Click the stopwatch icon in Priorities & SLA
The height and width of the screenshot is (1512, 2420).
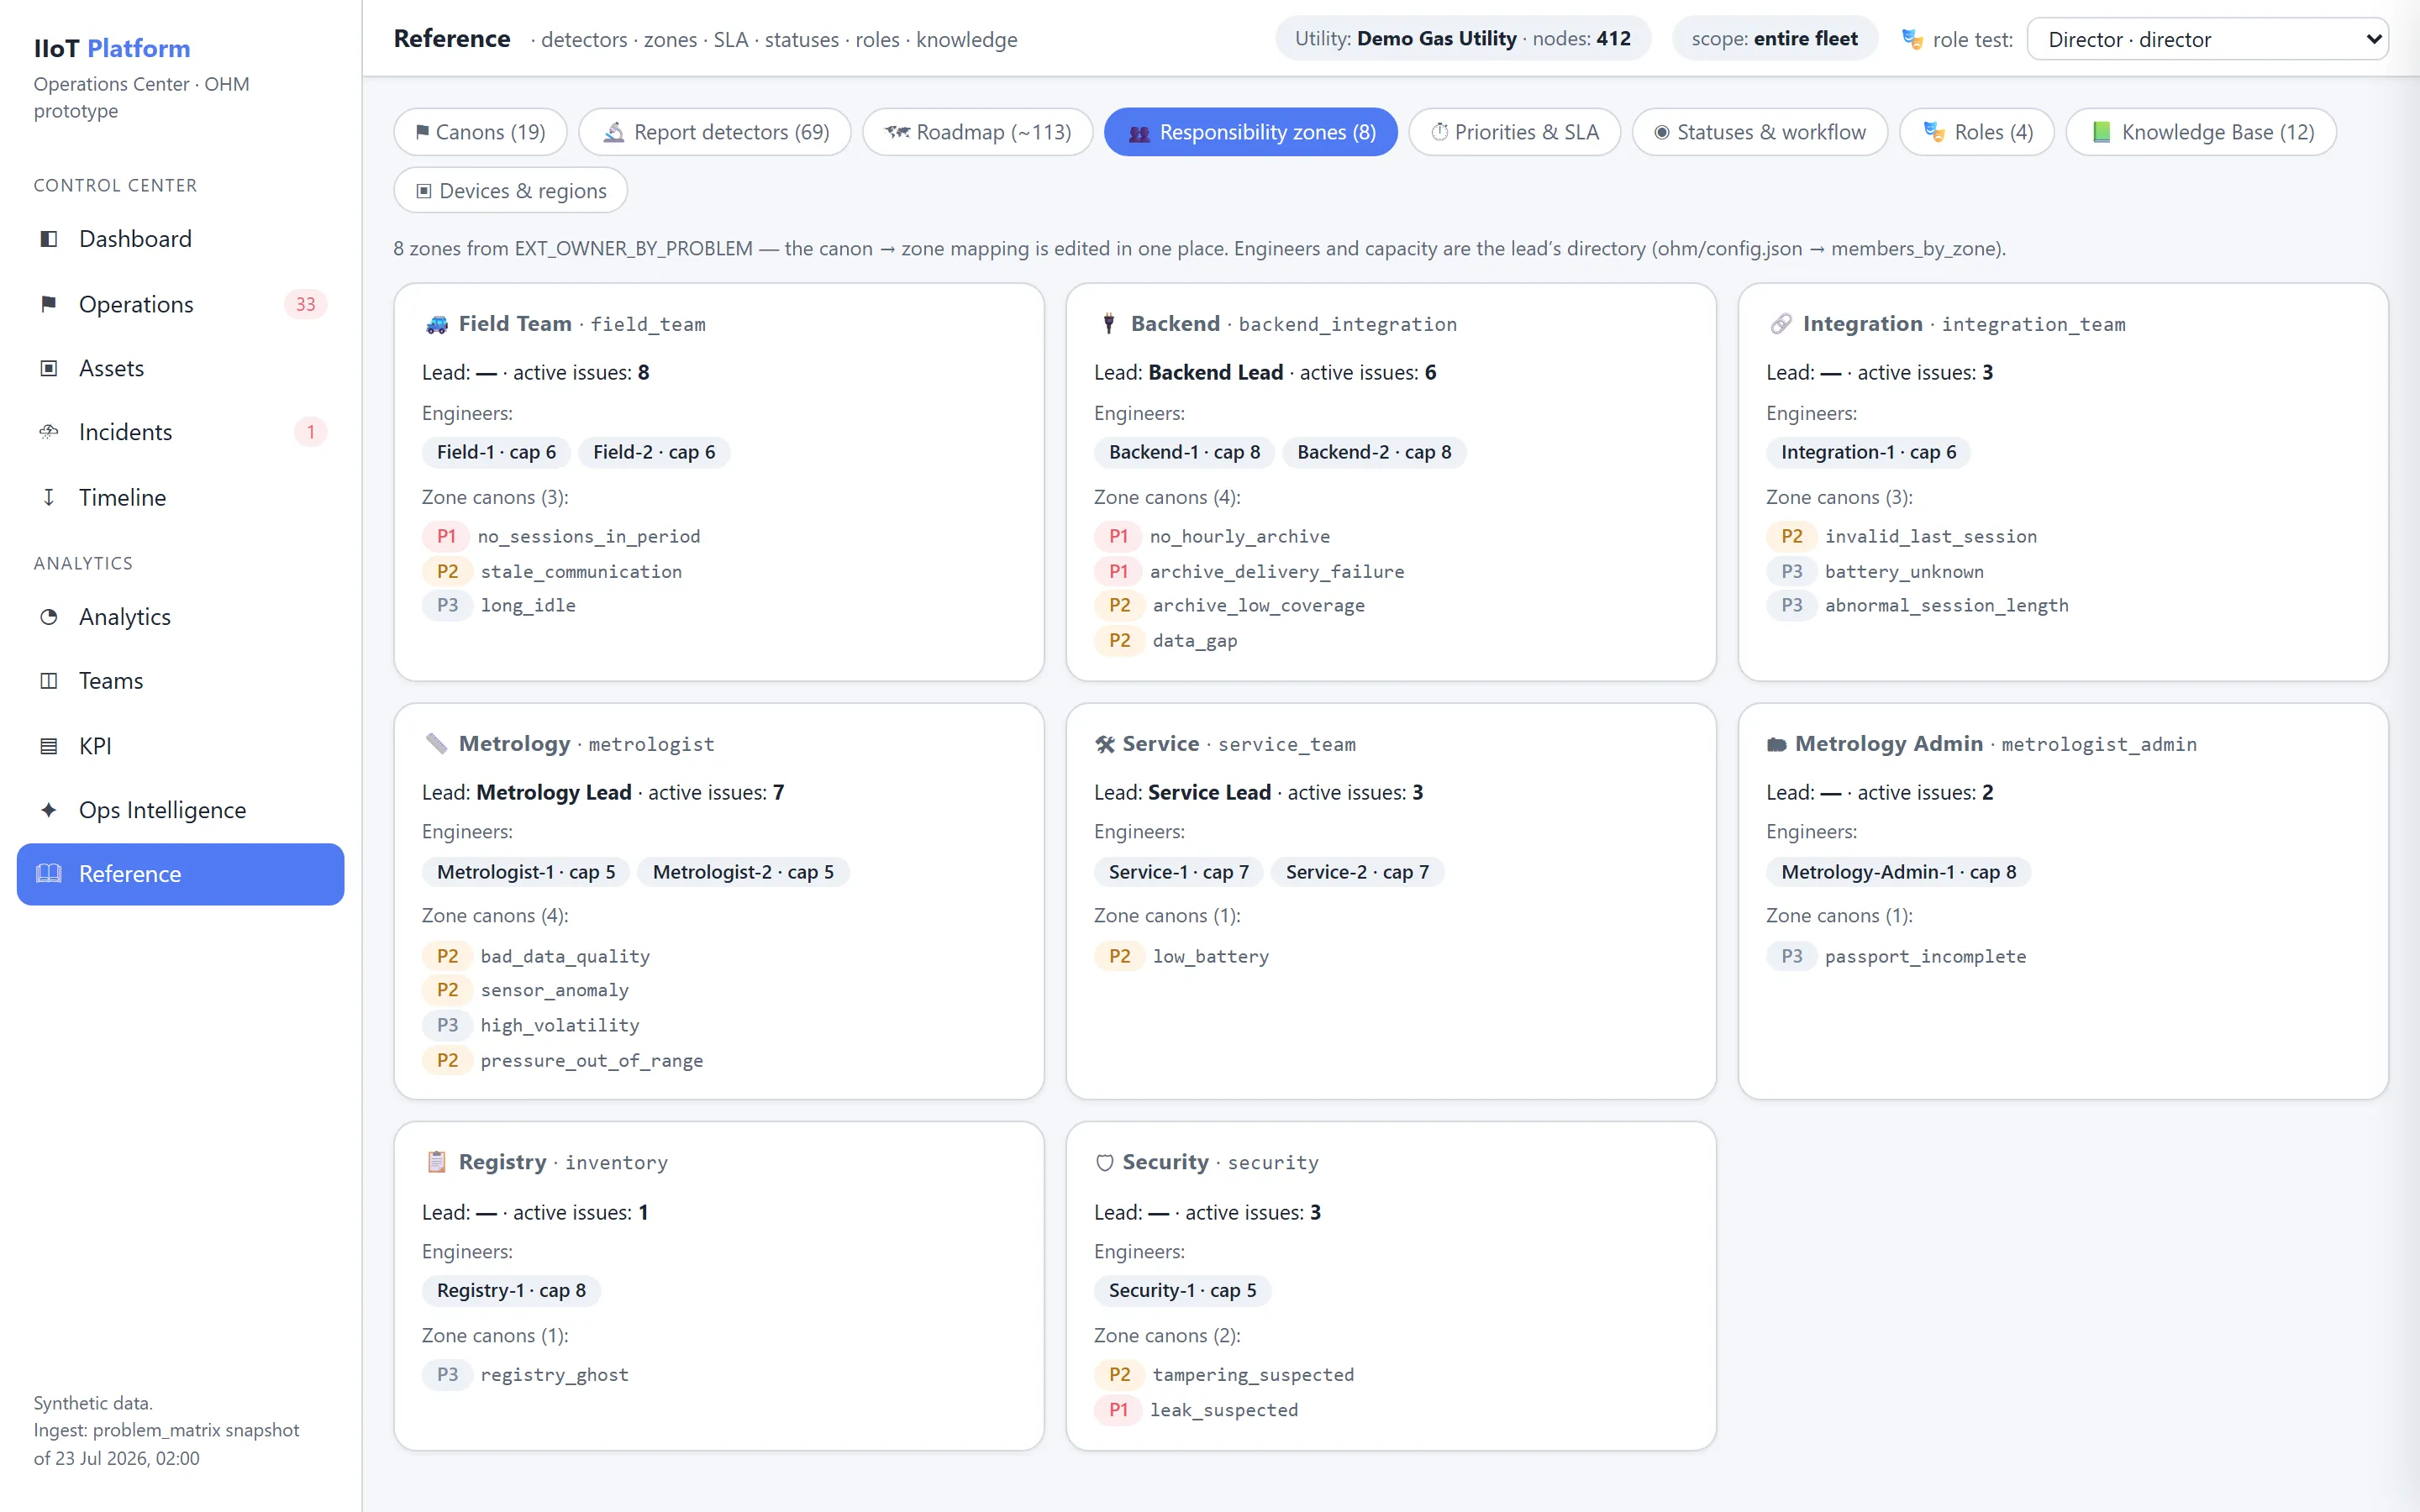[1440, 132]
